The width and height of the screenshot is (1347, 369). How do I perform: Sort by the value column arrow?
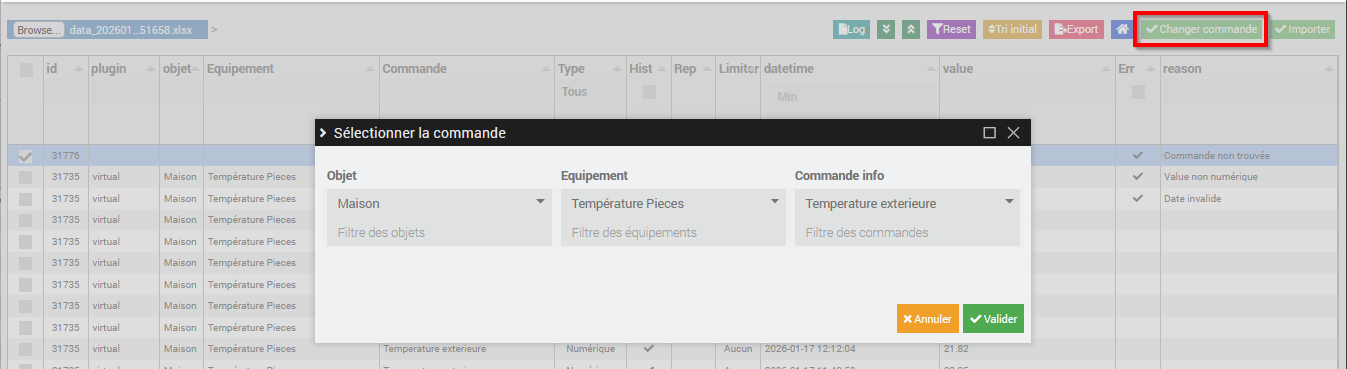tap(1107, 69)
